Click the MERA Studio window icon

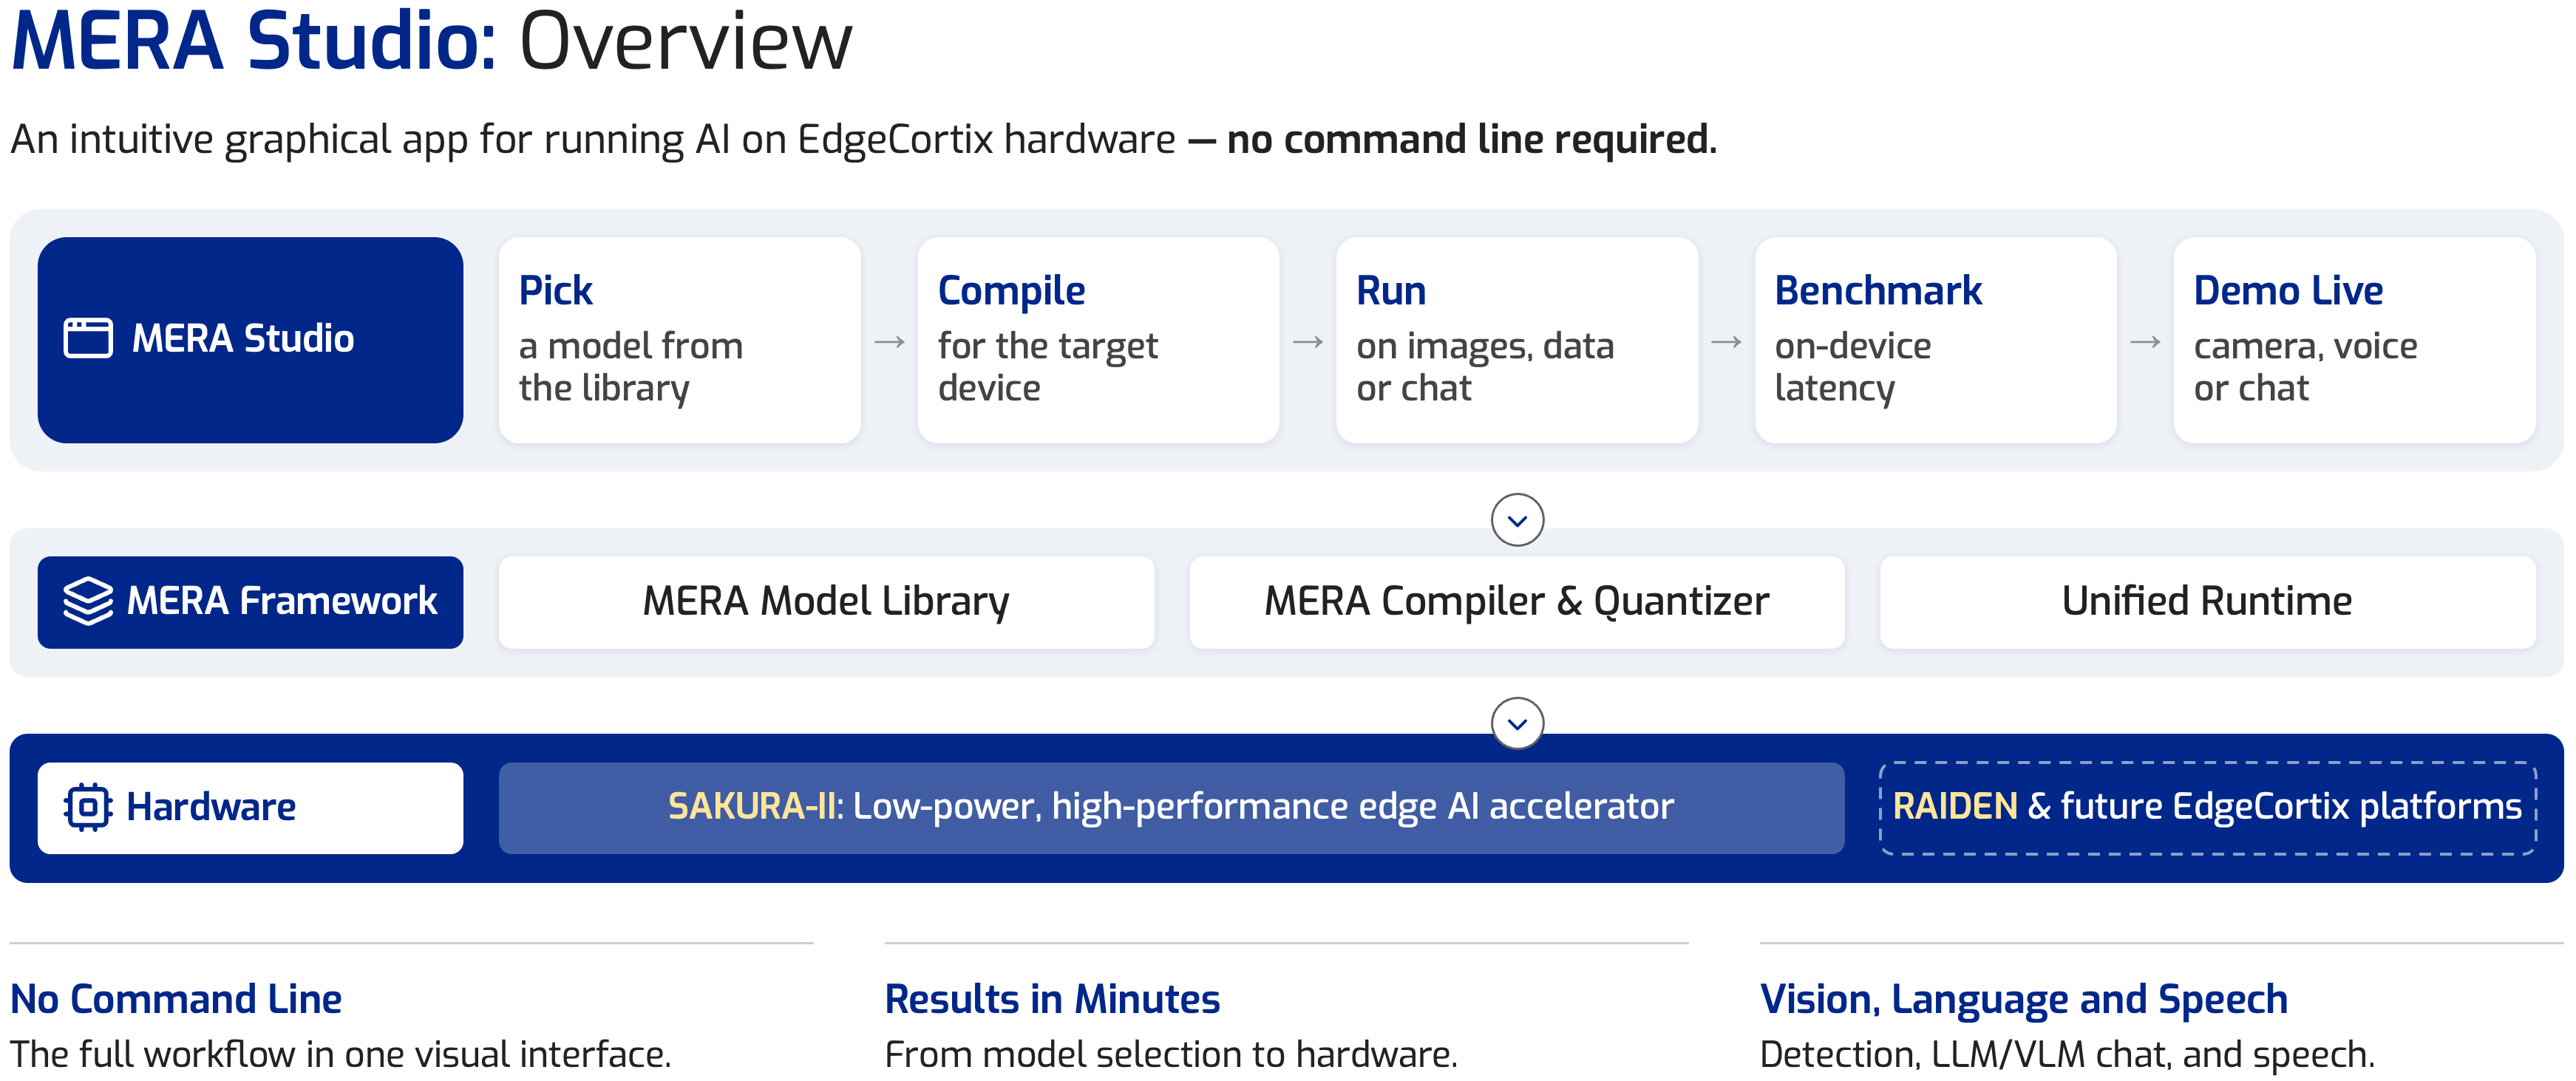(88, 338)
